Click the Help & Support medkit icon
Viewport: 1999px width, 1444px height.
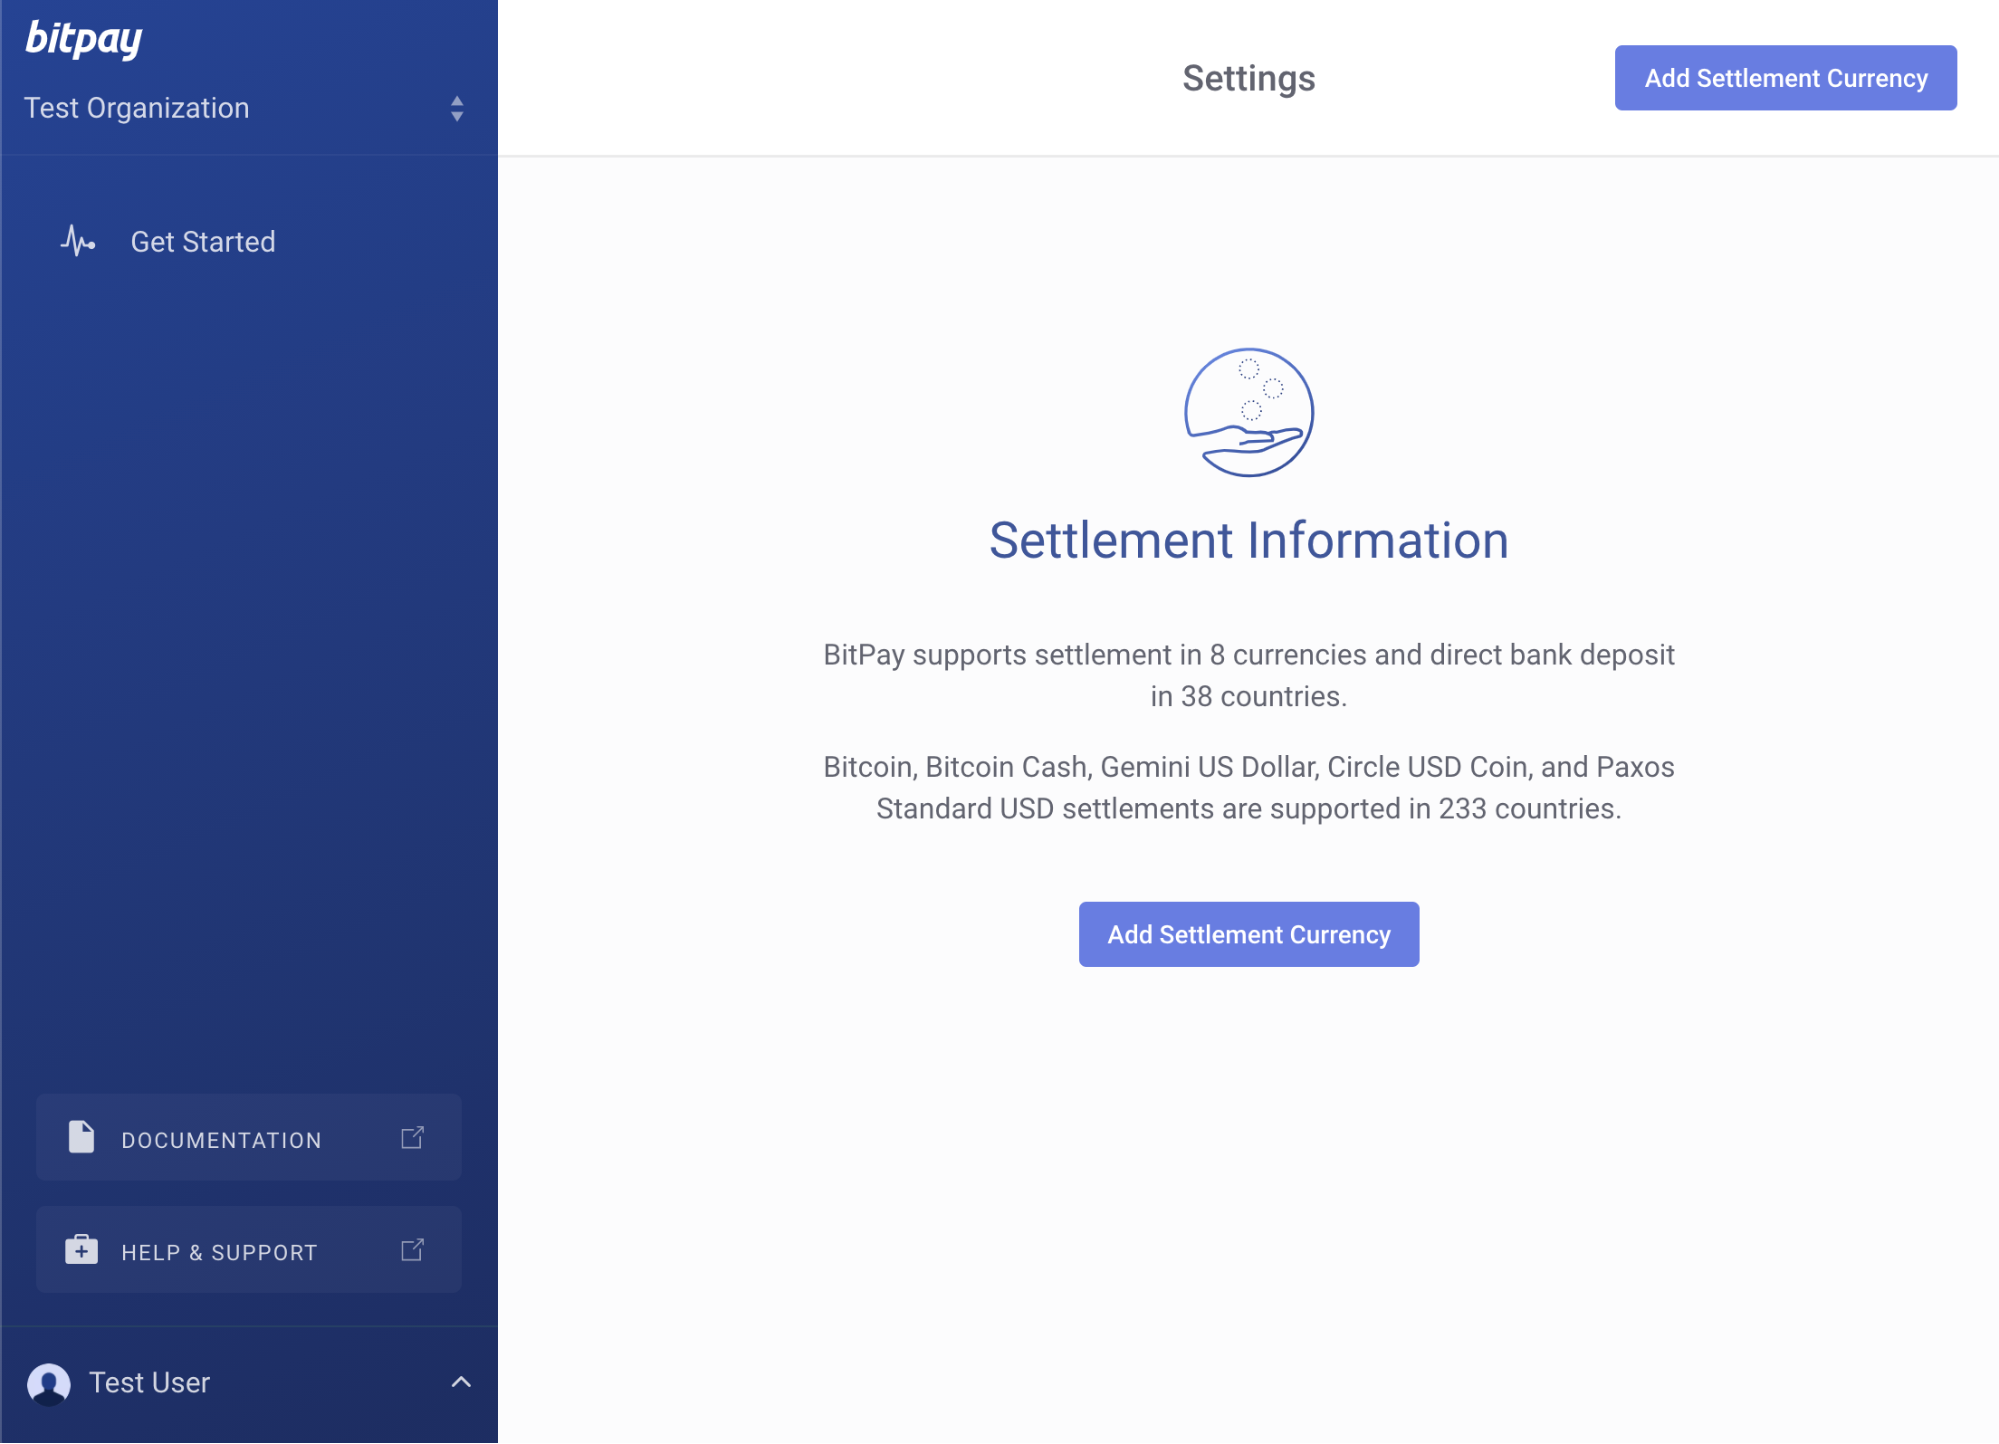click(81, 1250)
